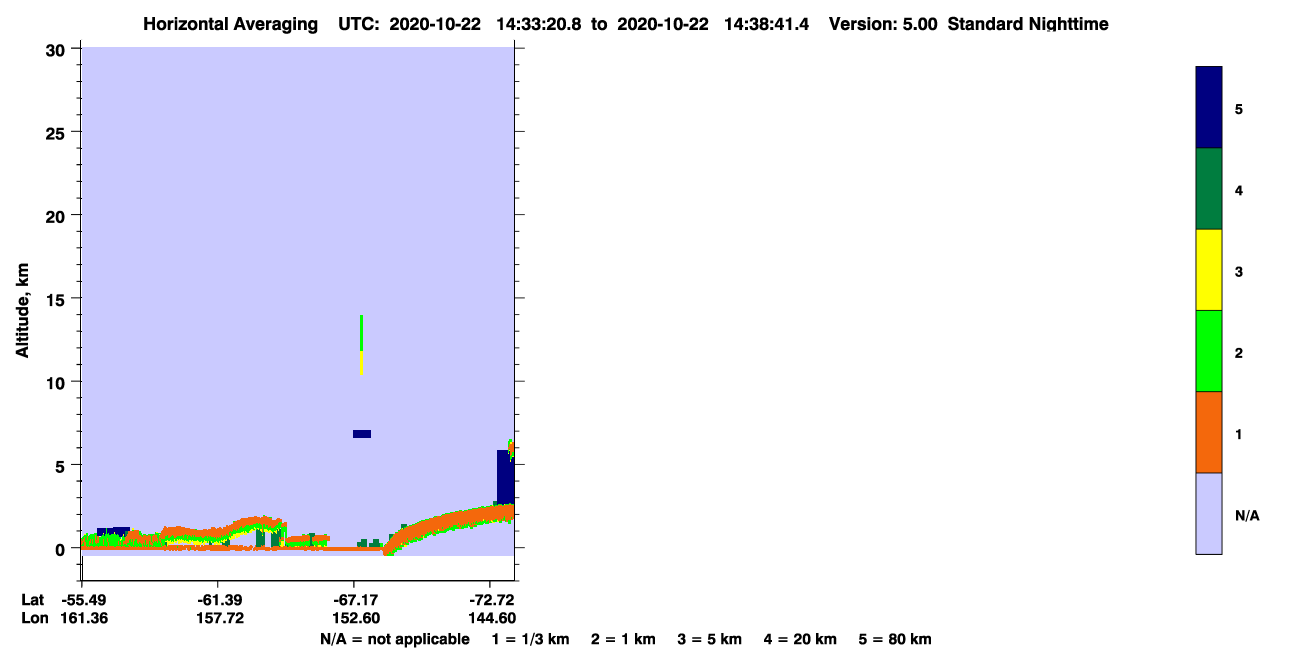Click the color bar label '1'
Screen dimensions: 1300x667
point(1239,434)
